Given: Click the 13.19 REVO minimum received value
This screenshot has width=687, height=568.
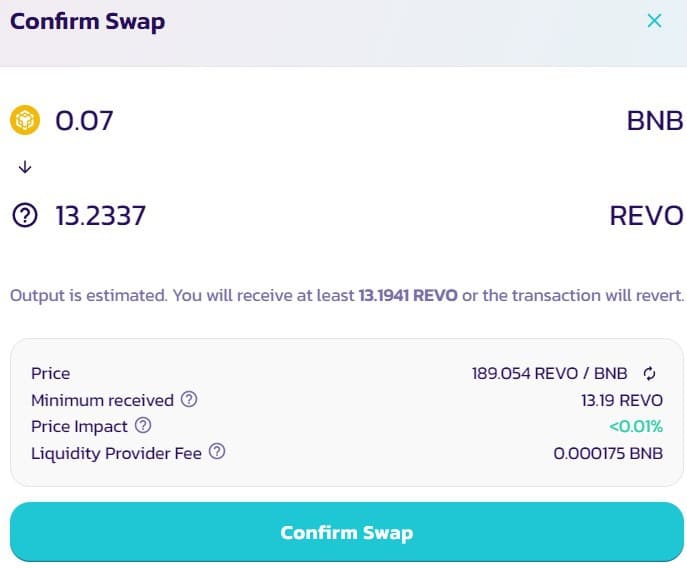Looking at the screenshot, I should click(622, 400).
